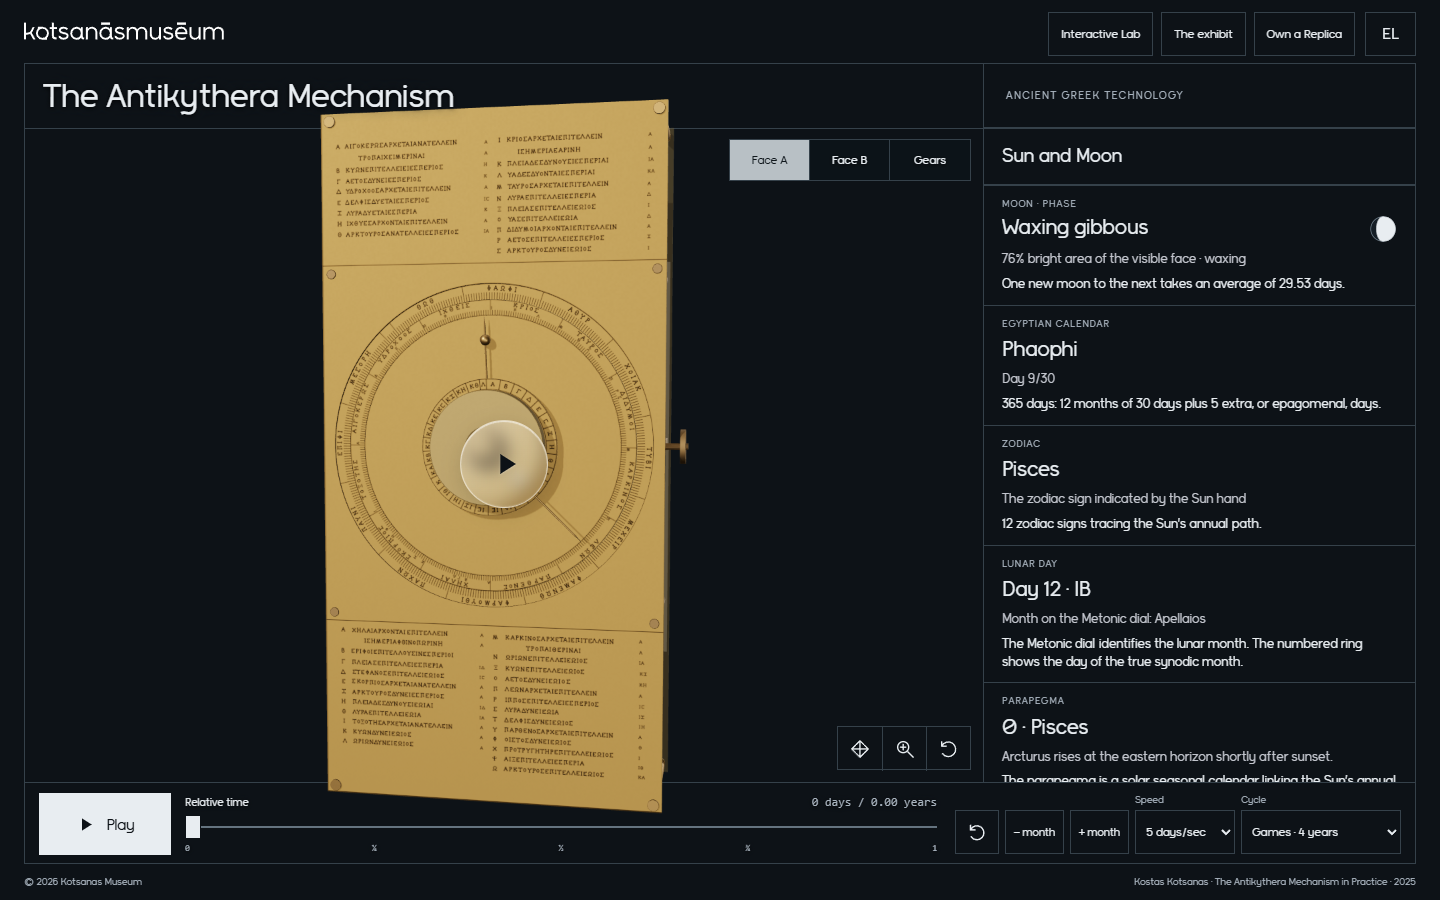Image resolution: width=1440 pixels, height=900 pixels.
Task: Click The Antikythera Mechanism page title
Action: [248, 96]
